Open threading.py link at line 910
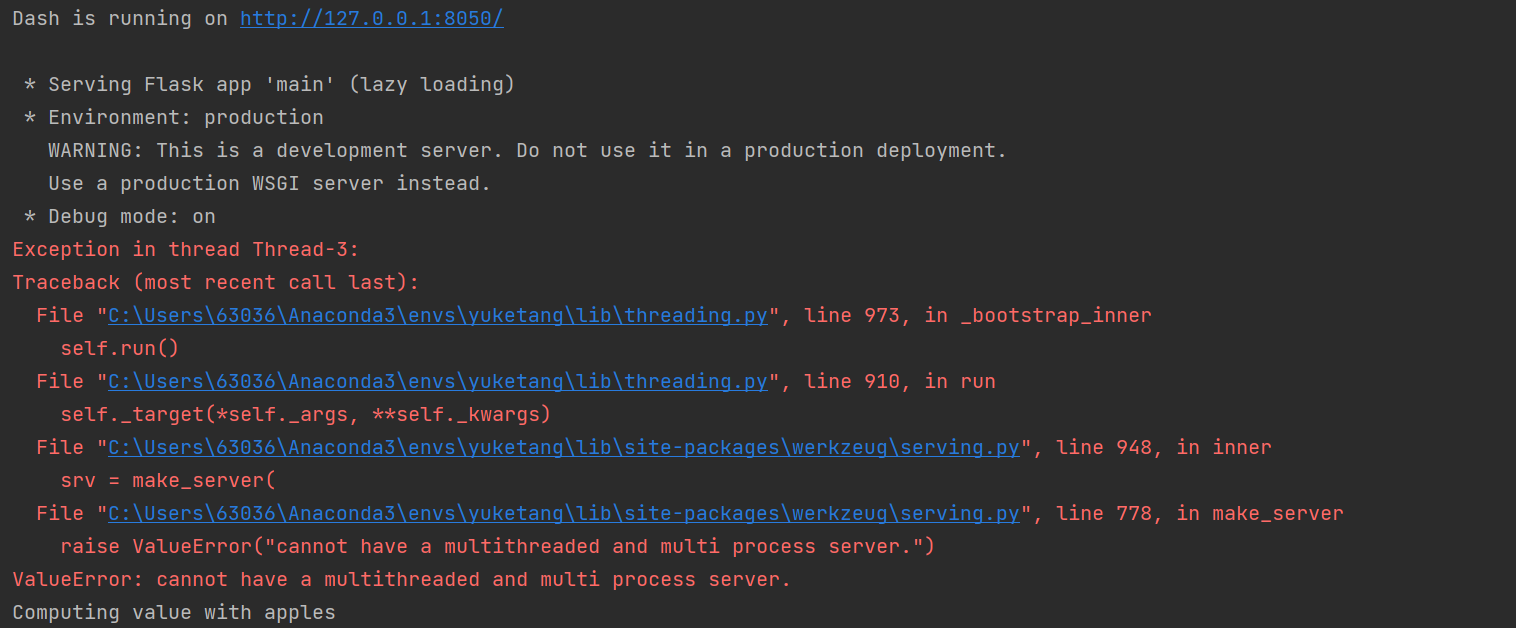Image resolution: width=1516 pixels, height=628 pixels. click(x=438, y=382)
